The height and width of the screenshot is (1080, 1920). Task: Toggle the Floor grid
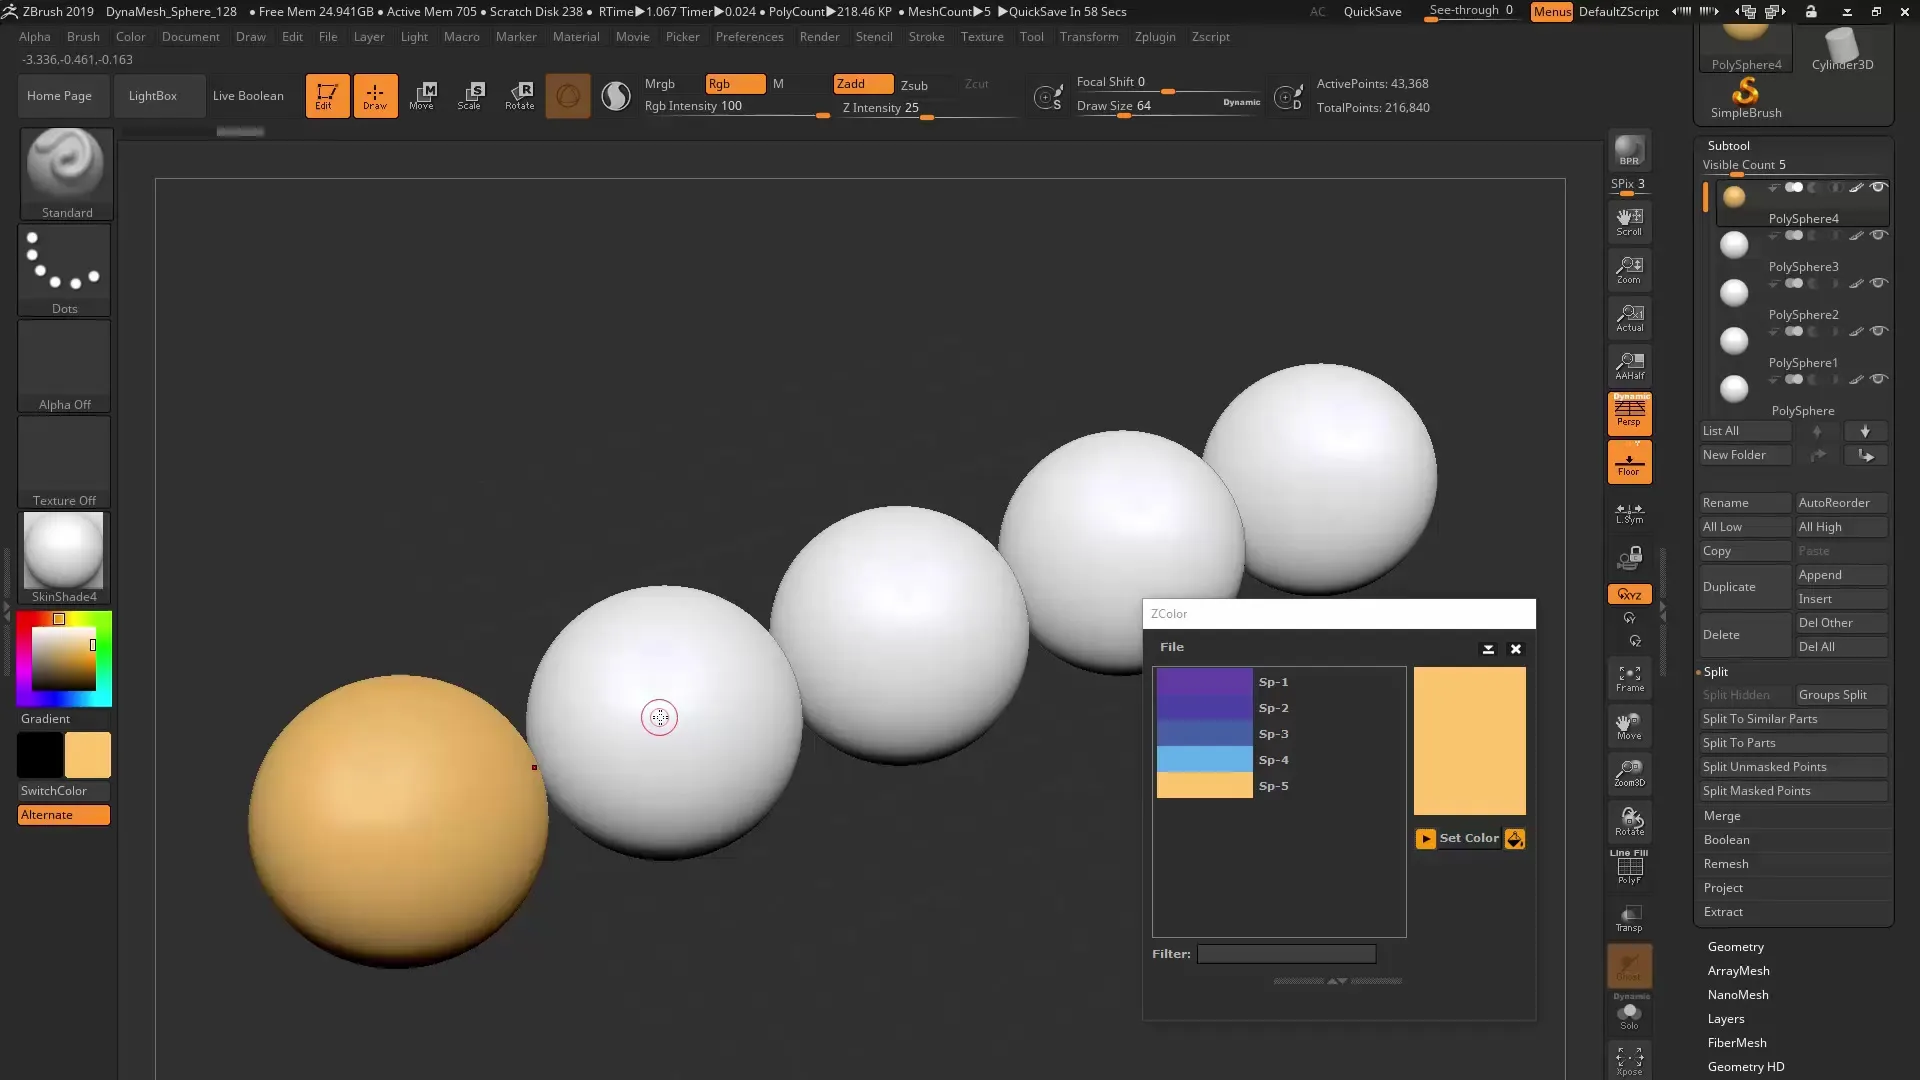[x=1629, y=462]
